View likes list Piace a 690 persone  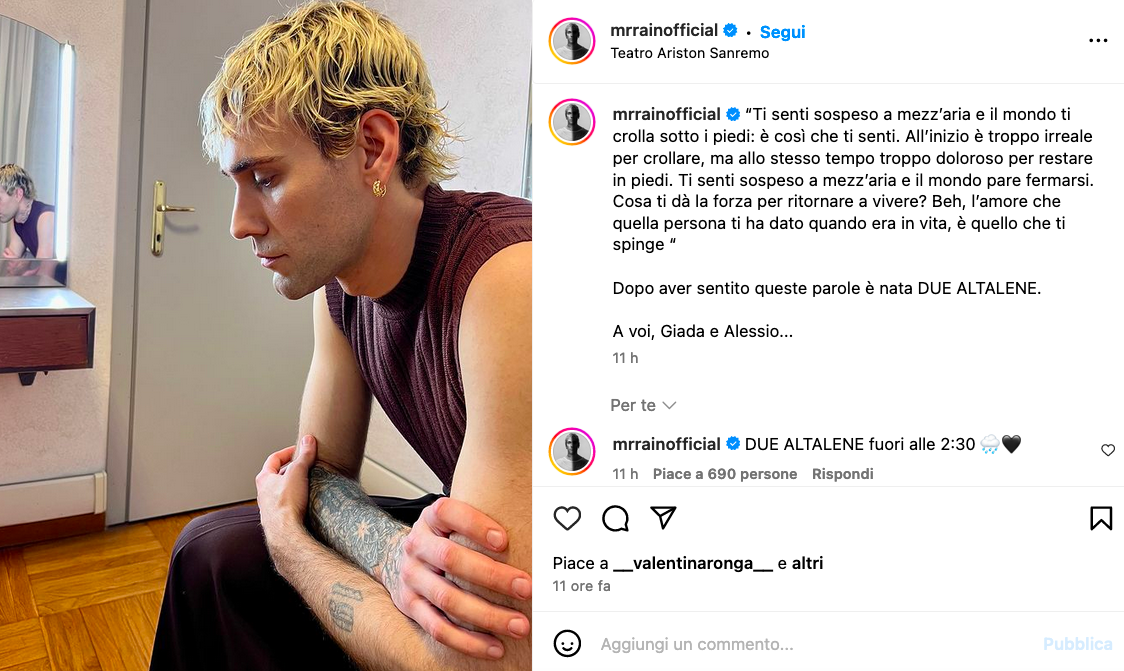point(725,474)
